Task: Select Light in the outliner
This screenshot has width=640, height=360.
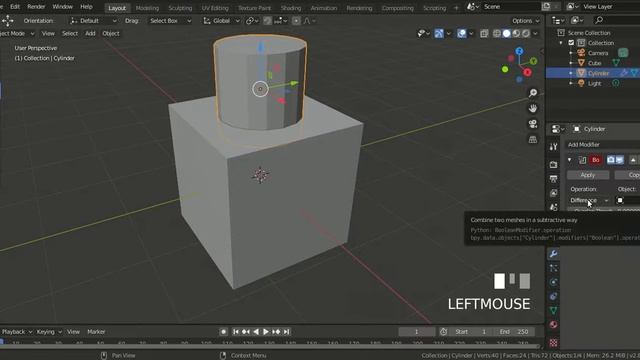Action: tap(594, 83)
